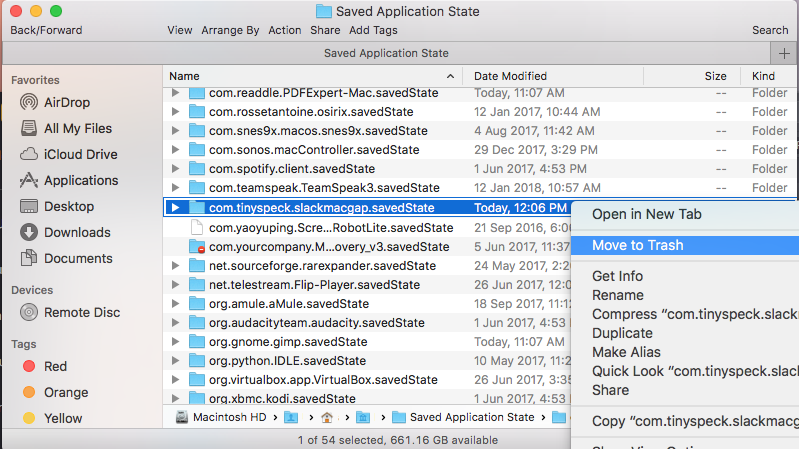799x449 pixels.
Task: Click the com.spotify.client.savedState folder icon
Action: [197, 169]
